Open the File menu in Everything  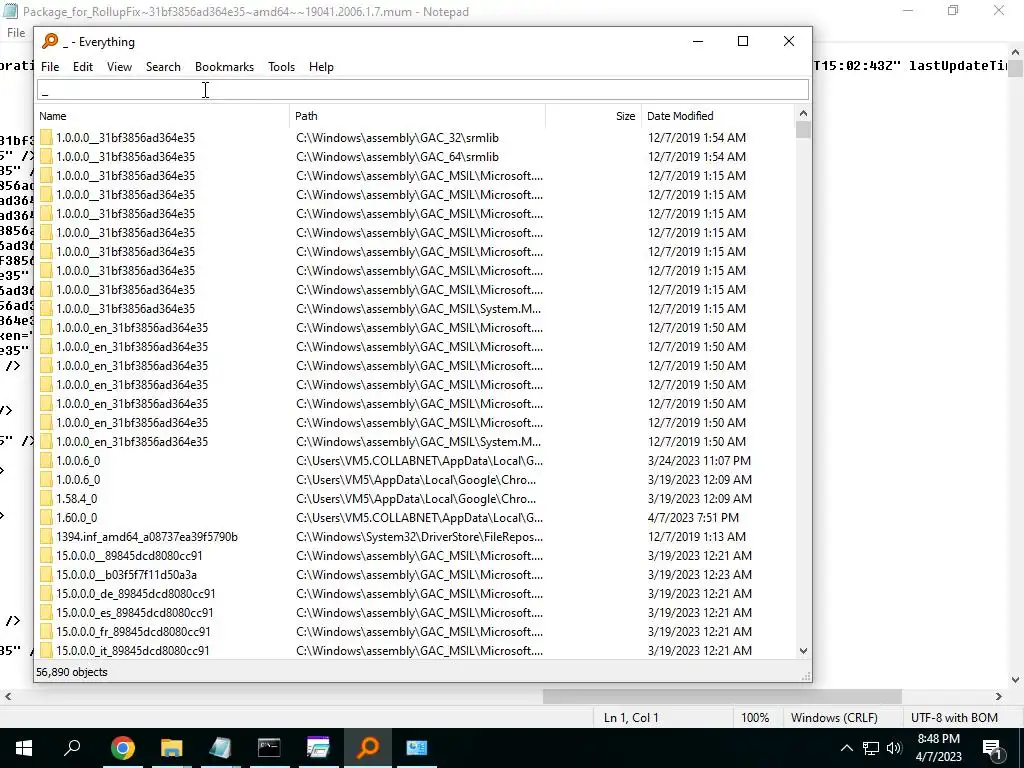(50, 67)
